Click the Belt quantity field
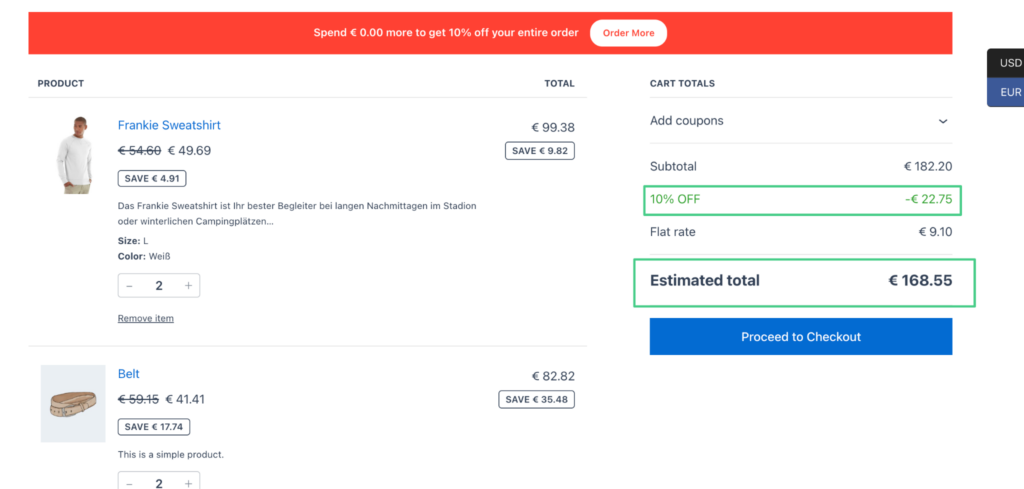Viewport: 1024px width, 489px height. [159, 483]
